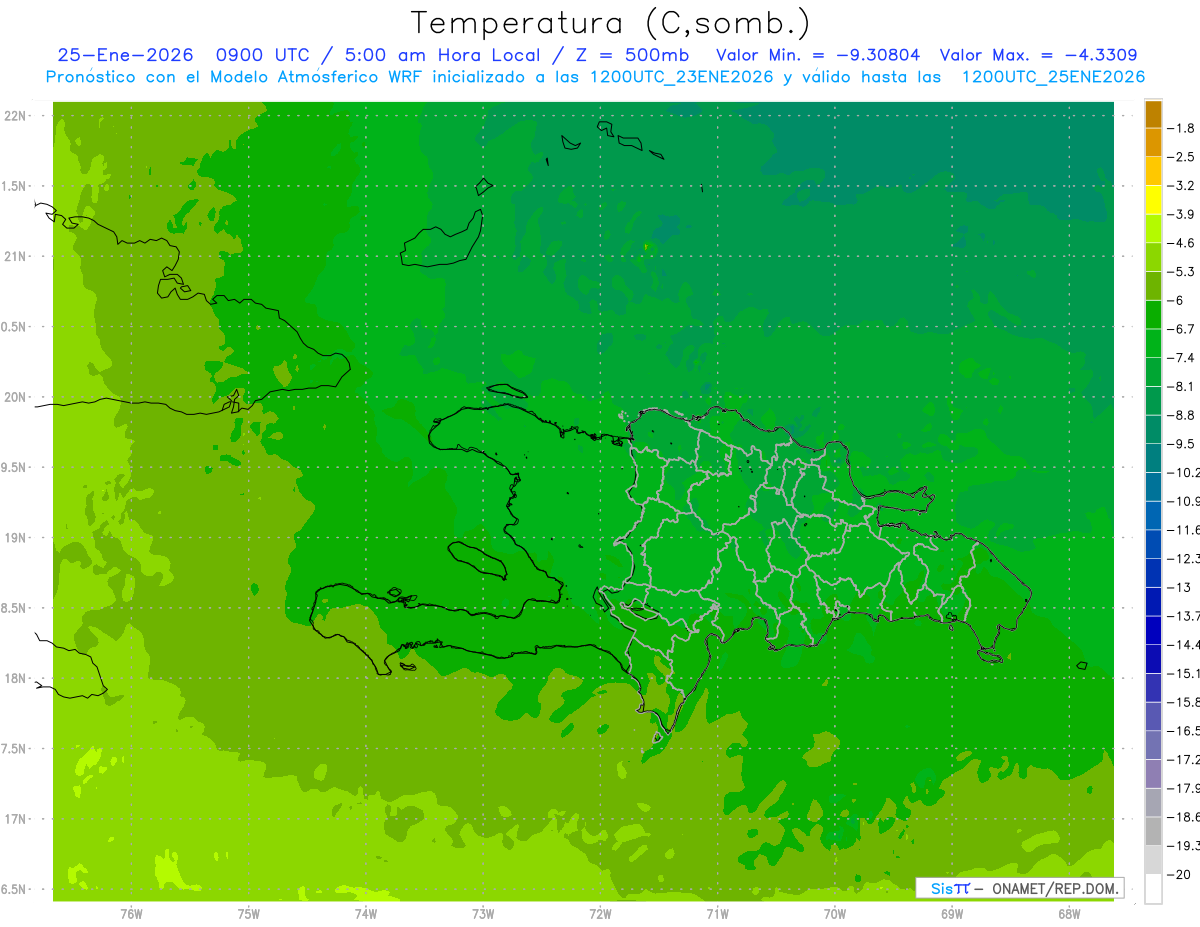Viewport: 1200px width, 927px height.
Task: Select the date "25-Ene-2026" in the header
Action: pos(125,55)
